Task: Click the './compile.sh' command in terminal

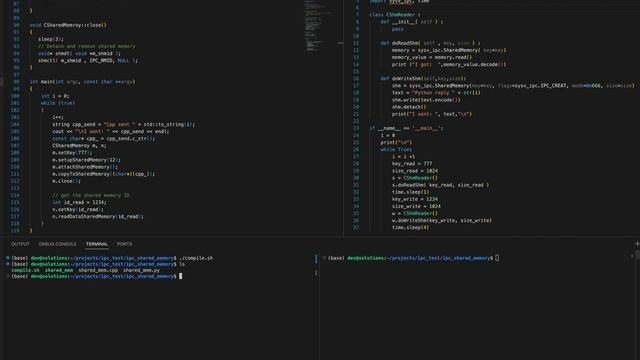Action: 196,258
